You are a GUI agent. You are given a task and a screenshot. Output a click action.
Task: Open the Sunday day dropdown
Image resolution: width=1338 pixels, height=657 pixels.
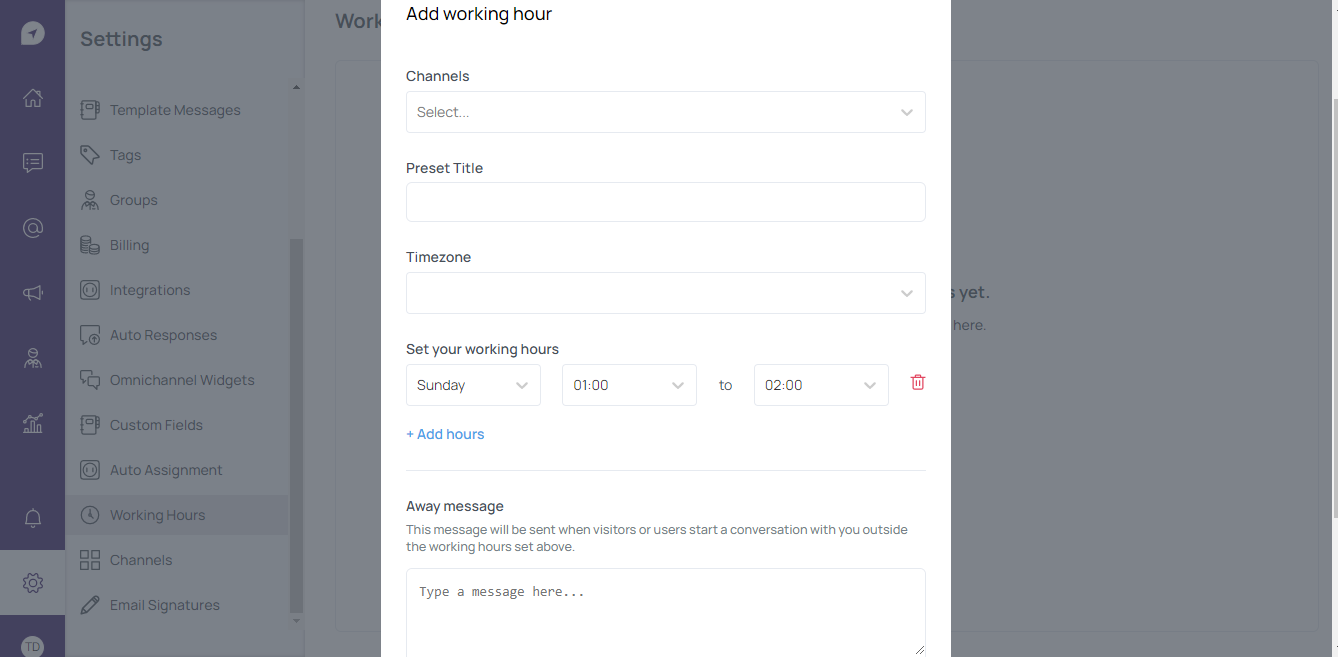click(473, 385)
